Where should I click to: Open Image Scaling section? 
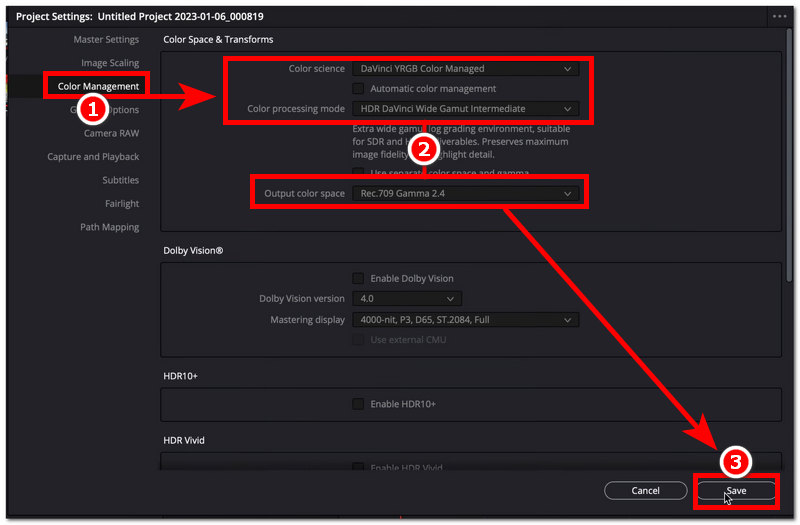(110, 63)
